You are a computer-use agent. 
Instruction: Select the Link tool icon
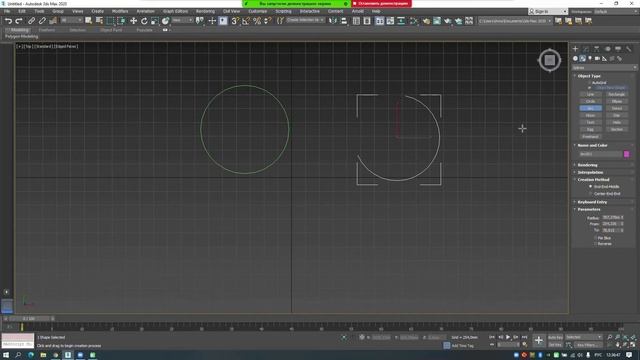tap(31, 21)
